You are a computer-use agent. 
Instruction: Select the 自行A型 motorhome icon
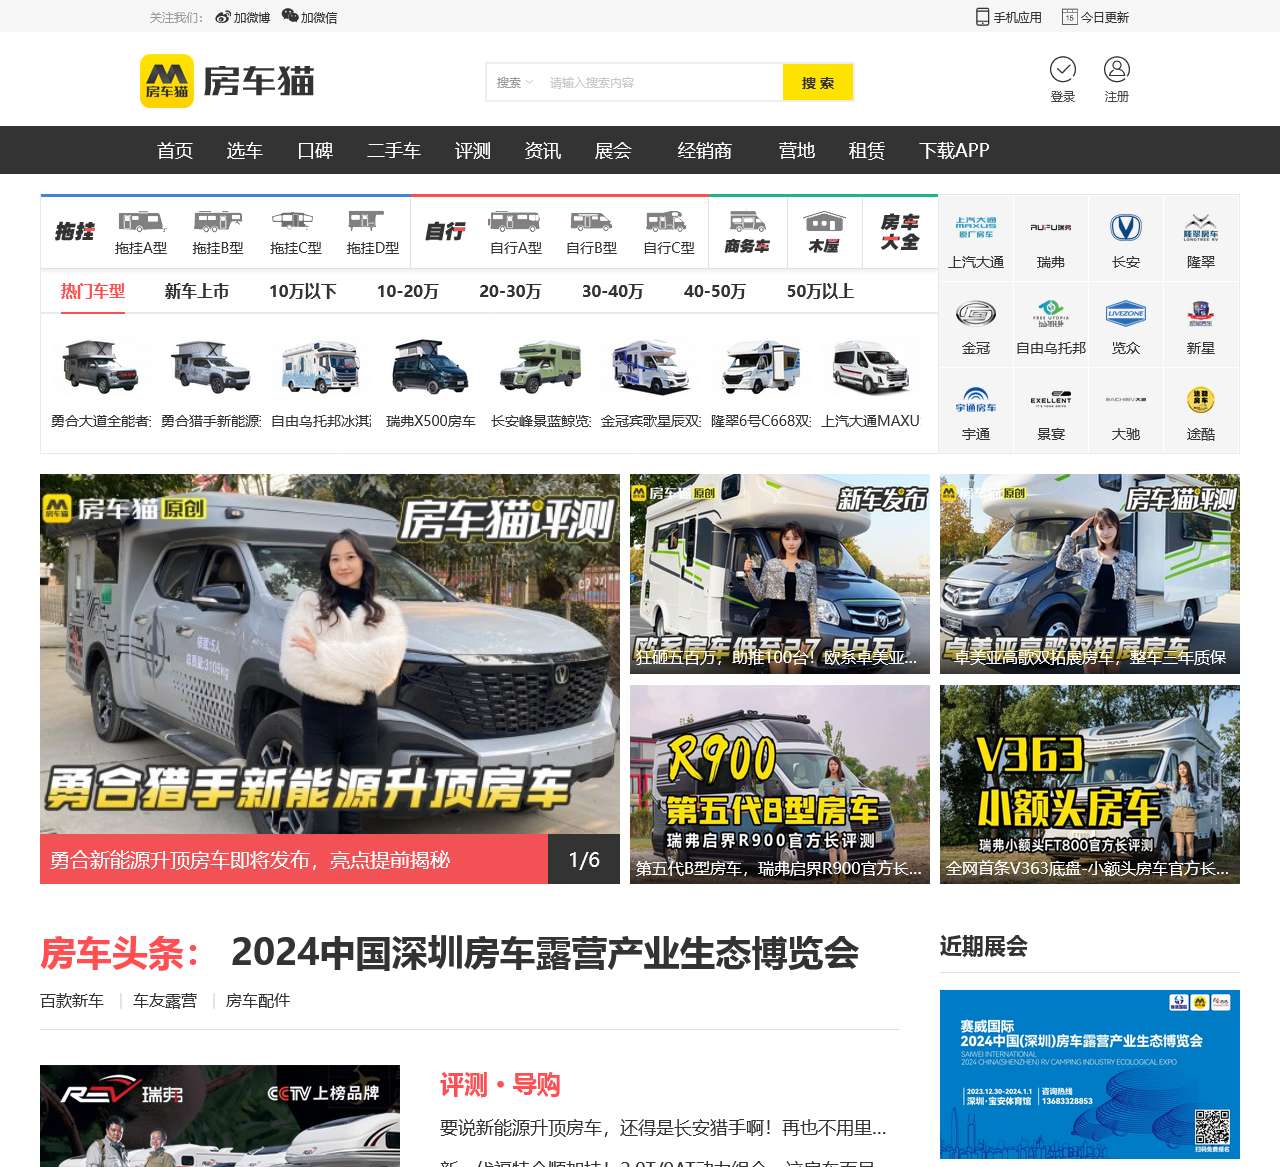point(514,221)
